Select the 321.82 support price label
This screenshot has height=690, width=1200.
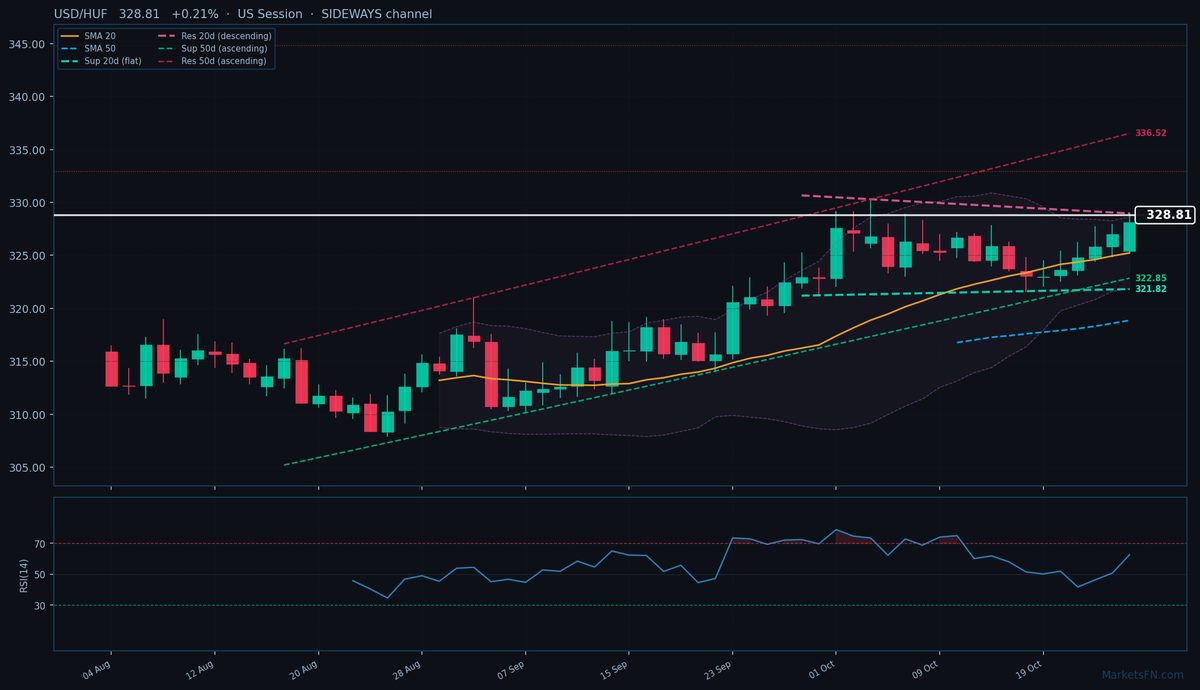click(x=1151, y=289)
